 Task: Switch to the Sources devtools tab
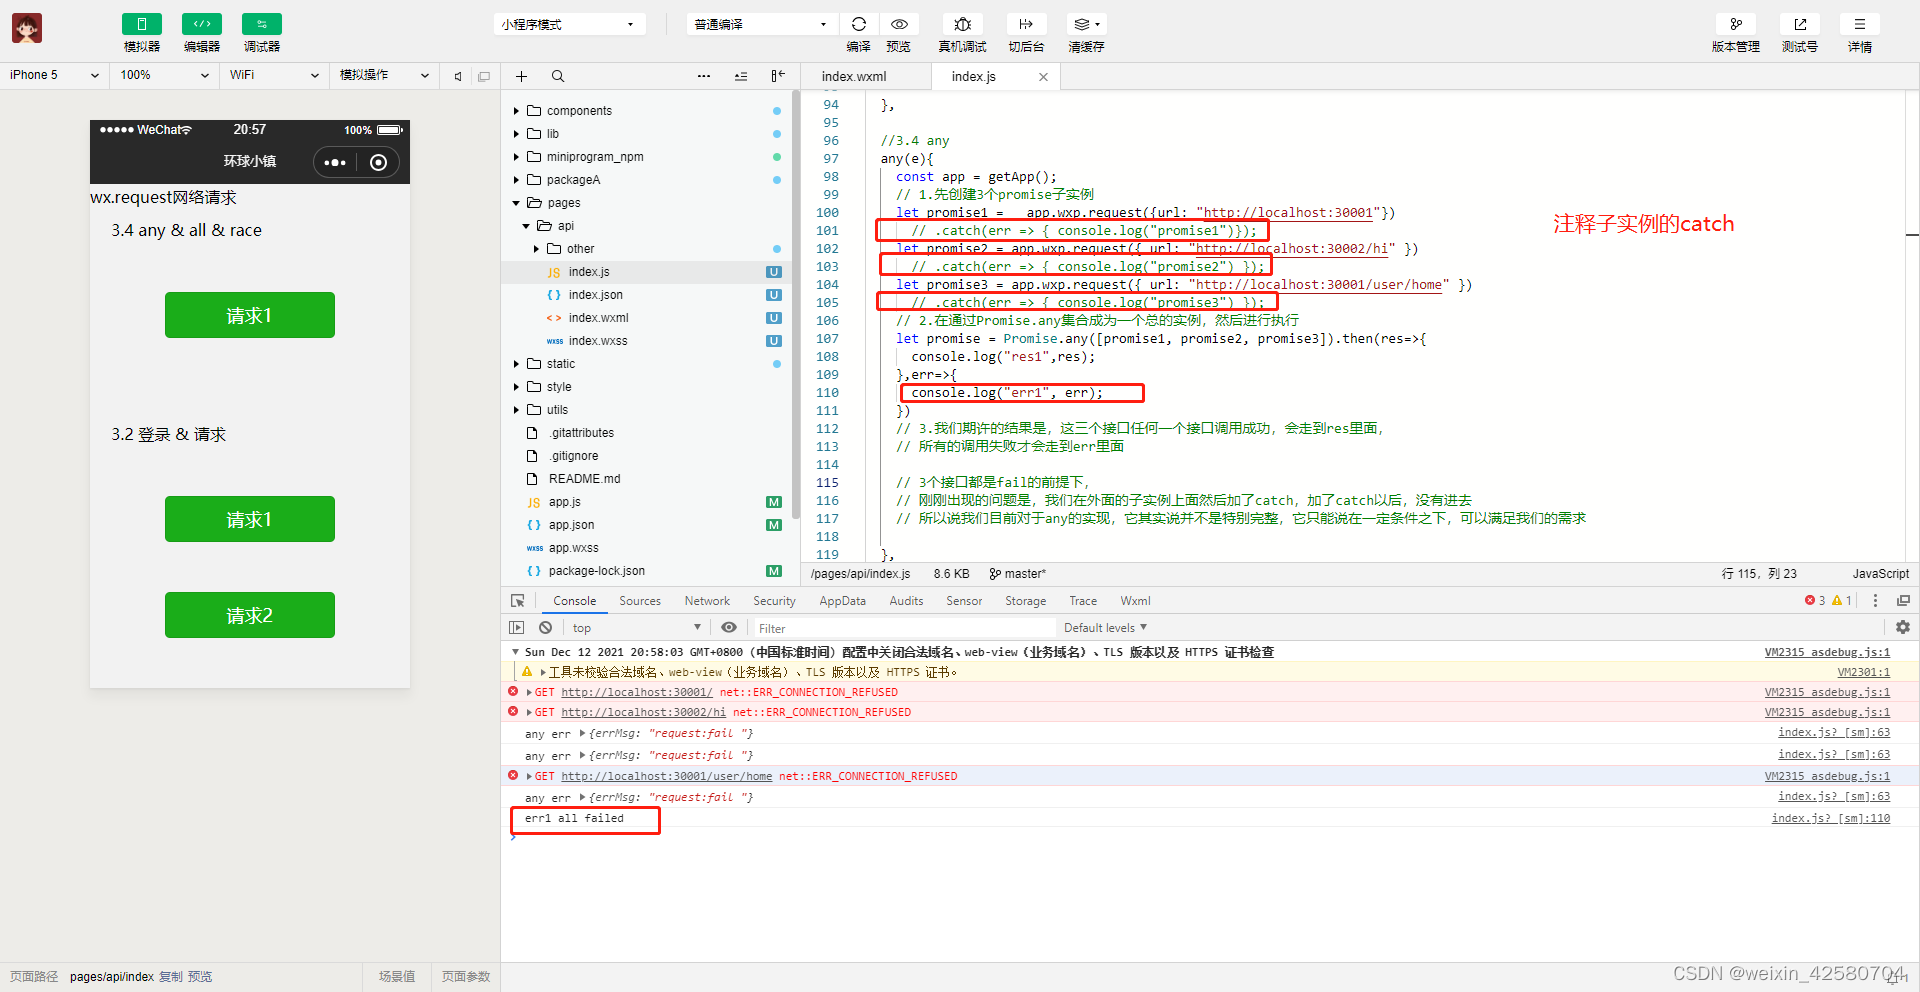point(640,601)
